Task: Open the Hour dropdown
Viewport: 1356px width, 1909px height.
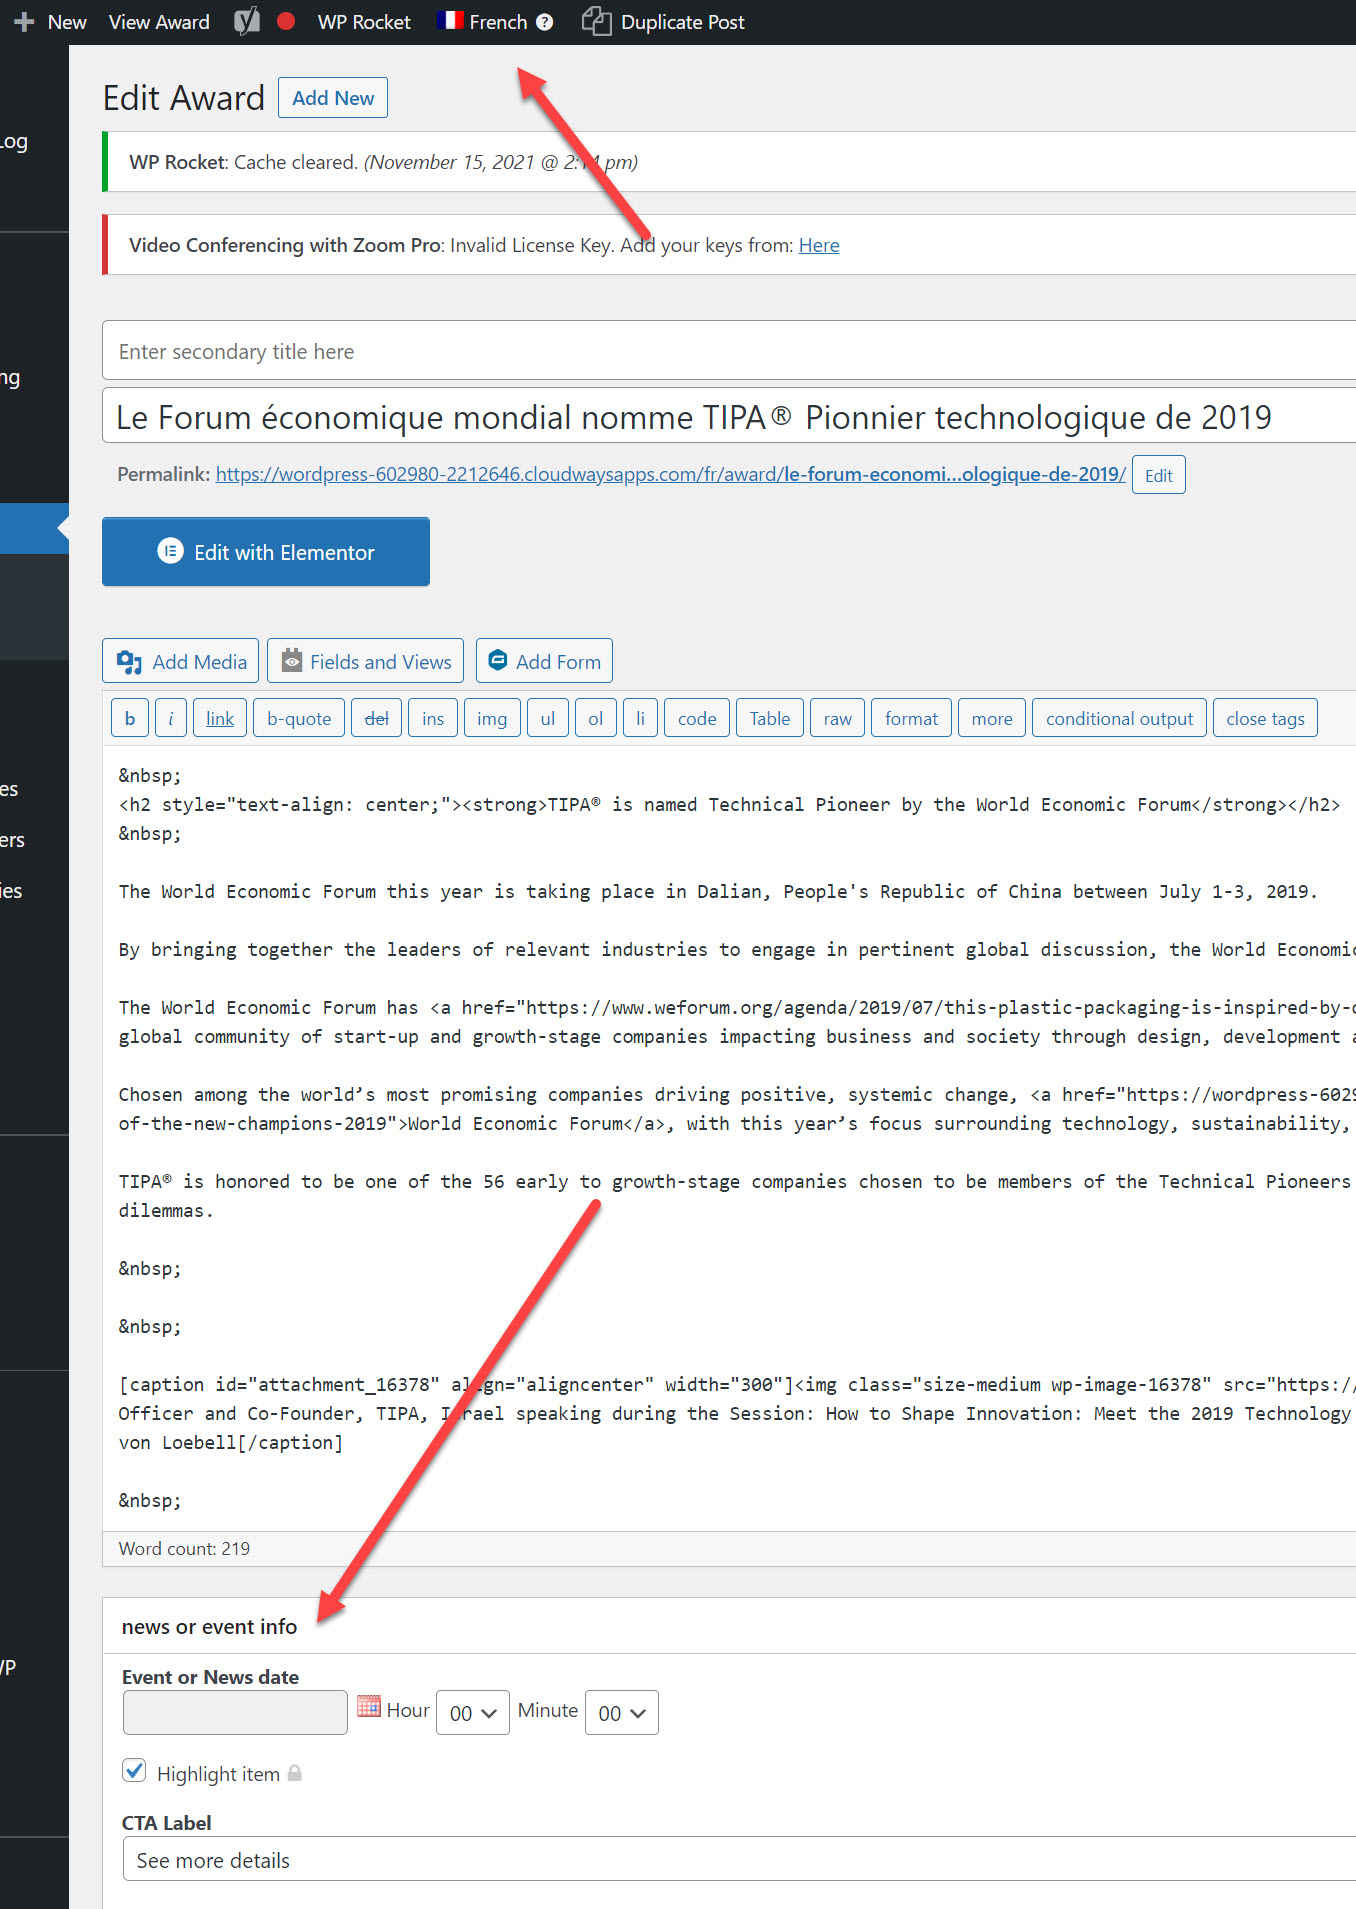Action: [473, 1713]
